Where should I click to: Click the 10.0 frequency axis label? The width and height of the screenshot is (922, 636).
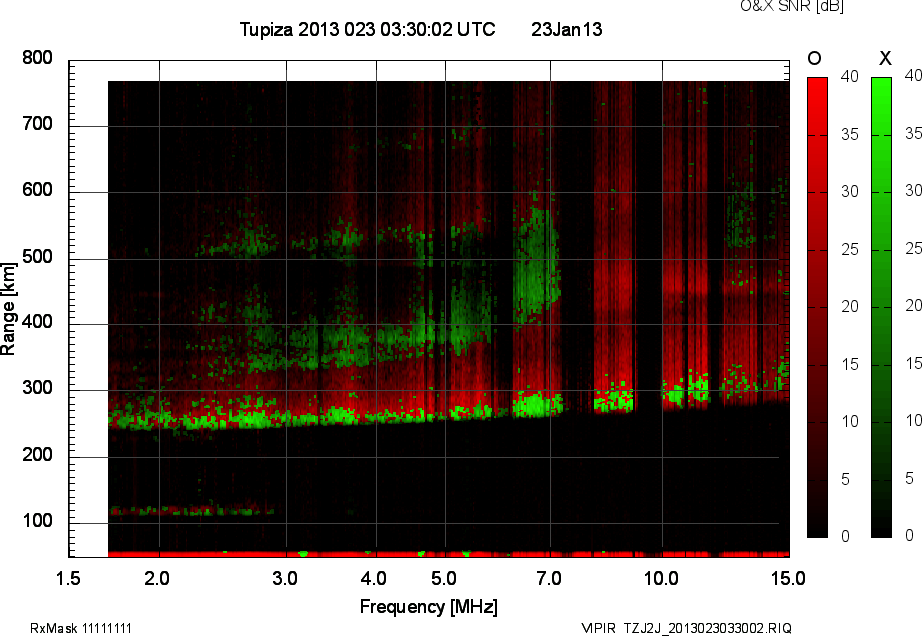tap(661, 579)
